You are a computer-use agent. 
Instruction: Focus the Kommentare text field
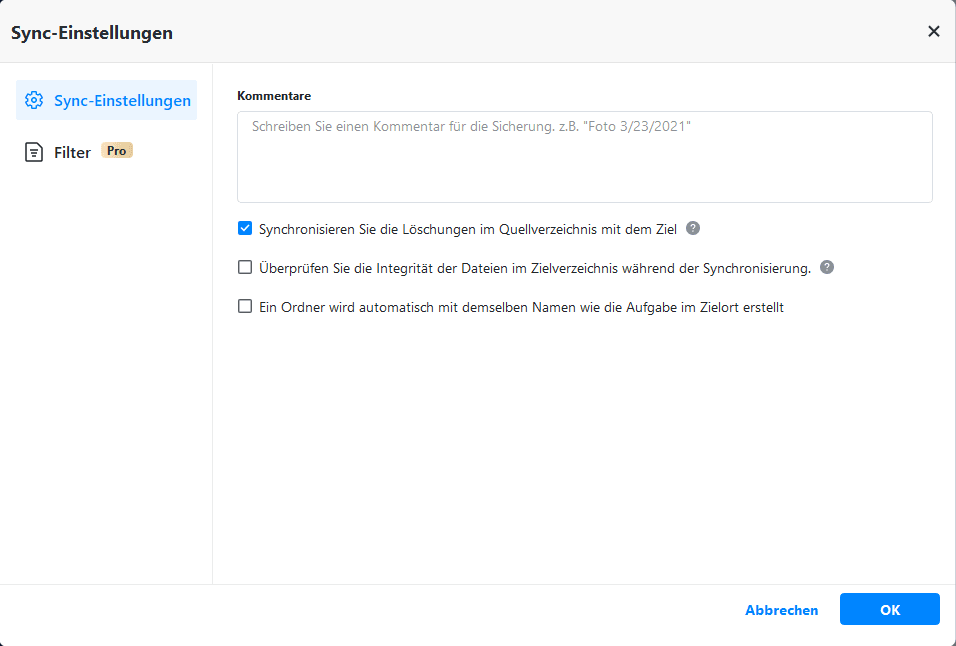(584, 157)
